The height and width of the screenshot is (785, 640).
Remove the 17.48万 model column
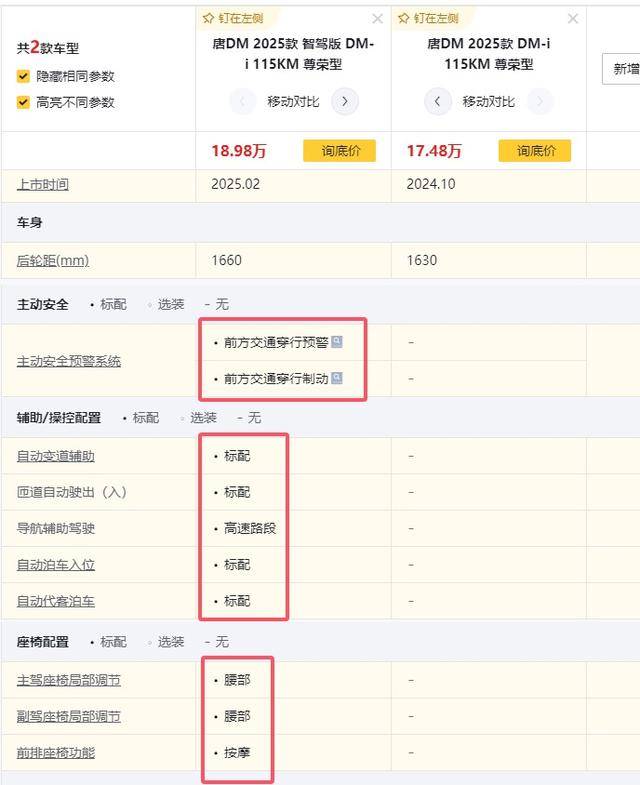tap(573, 19)
